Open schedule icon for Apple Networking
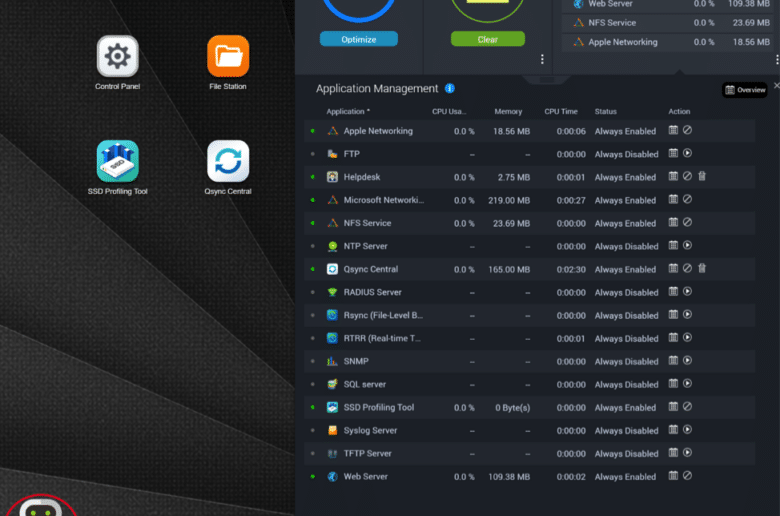Screen dimensions: 780x516 (673, 130)
